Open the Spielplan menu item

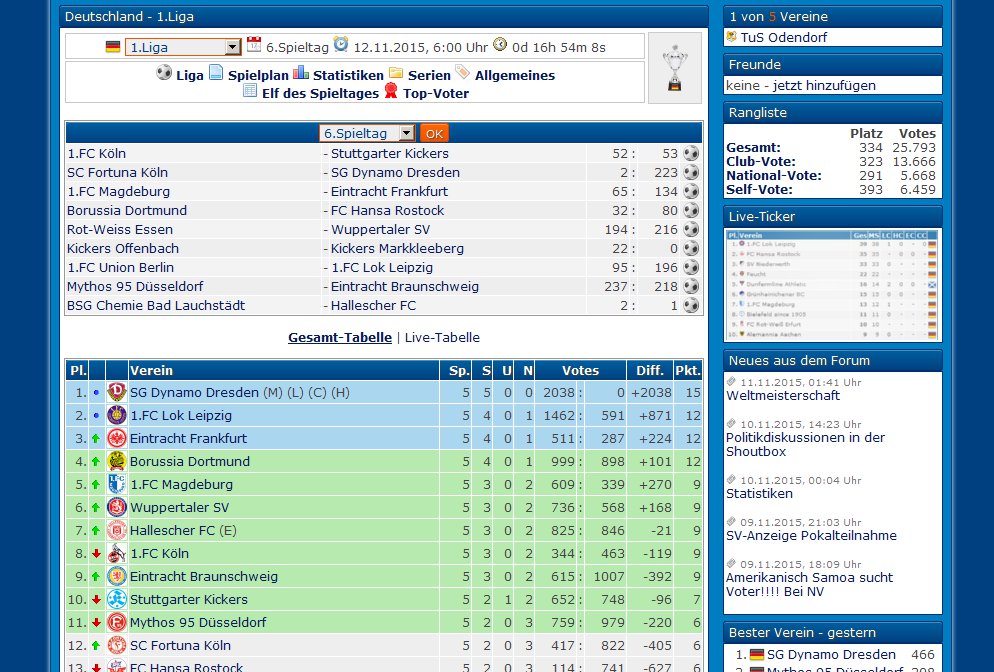[x=258, y=75]
